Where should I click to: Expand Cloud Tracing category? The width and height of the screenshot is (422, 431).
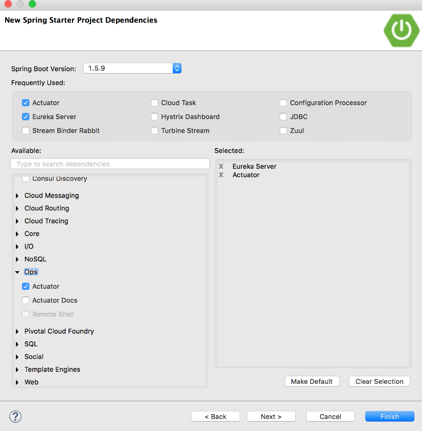17,221
